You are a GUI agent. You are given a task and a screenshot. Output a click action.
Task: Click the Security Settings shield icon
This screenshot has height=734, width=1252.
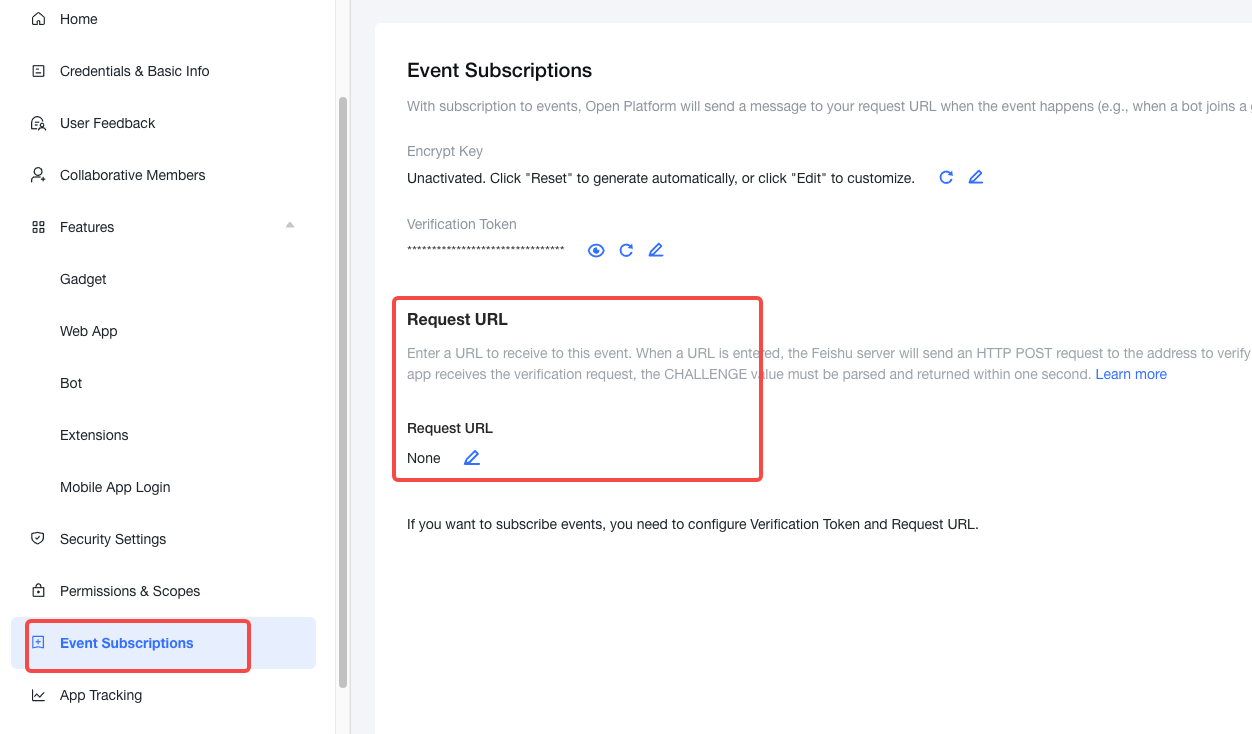[x=38, y=539]
